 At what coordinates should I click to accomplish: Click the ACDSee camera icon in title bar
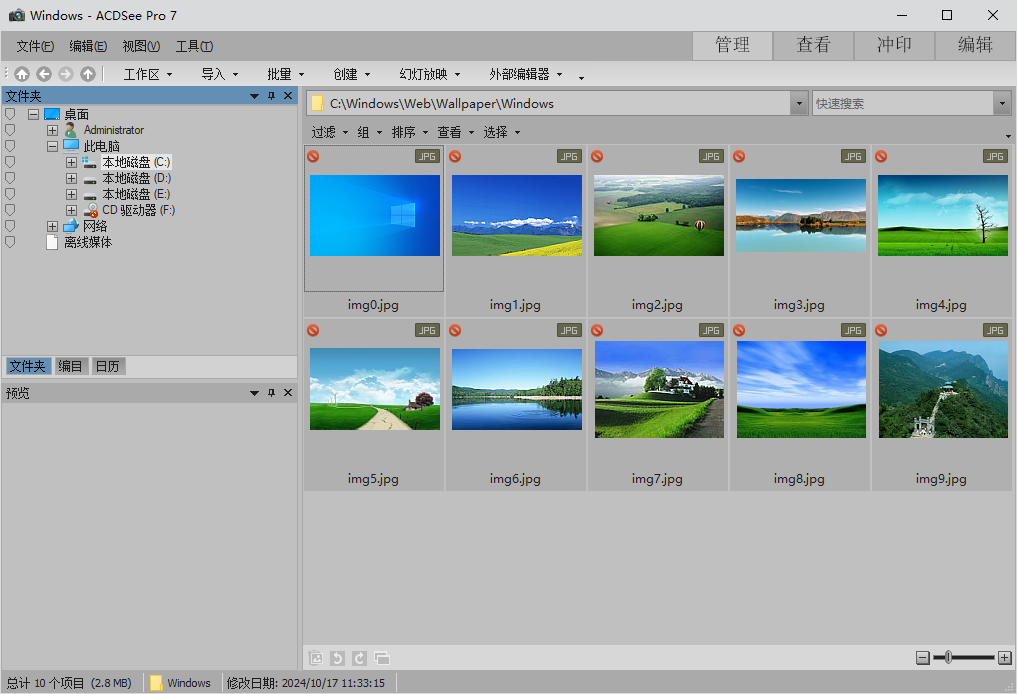coord(17,15)
